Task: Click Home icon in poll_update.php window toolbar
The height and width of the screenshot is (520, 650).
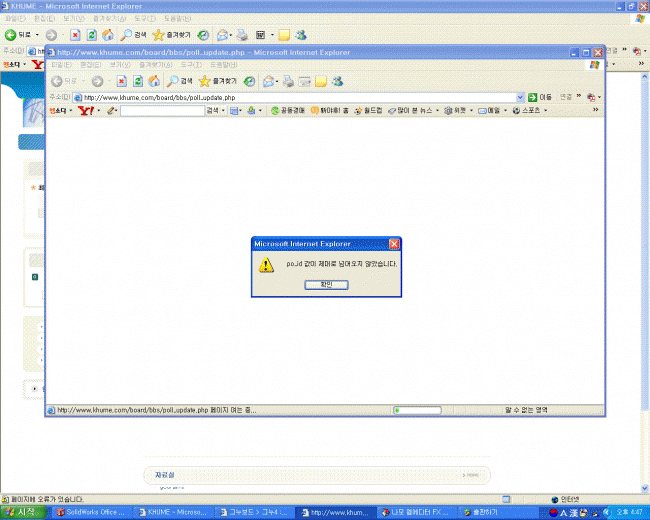Action: pos(154,81)
